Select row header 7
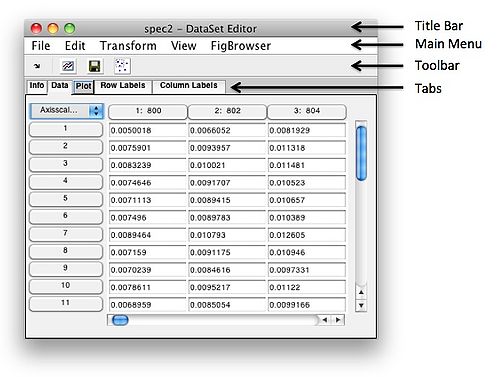The height and width of the screenshot is (377, 500). (x=66, y=234)
